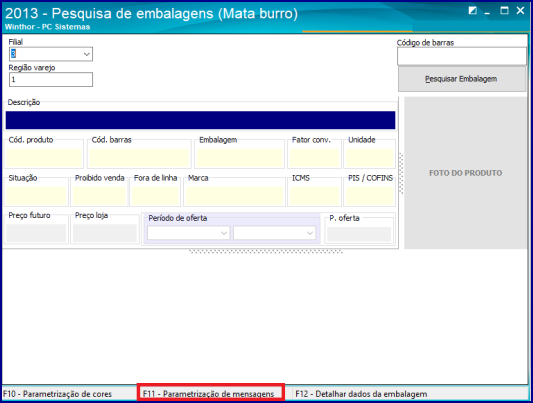
Task: Click the FOTO DO PRODUTO image area
Action: tap(465, 173)
